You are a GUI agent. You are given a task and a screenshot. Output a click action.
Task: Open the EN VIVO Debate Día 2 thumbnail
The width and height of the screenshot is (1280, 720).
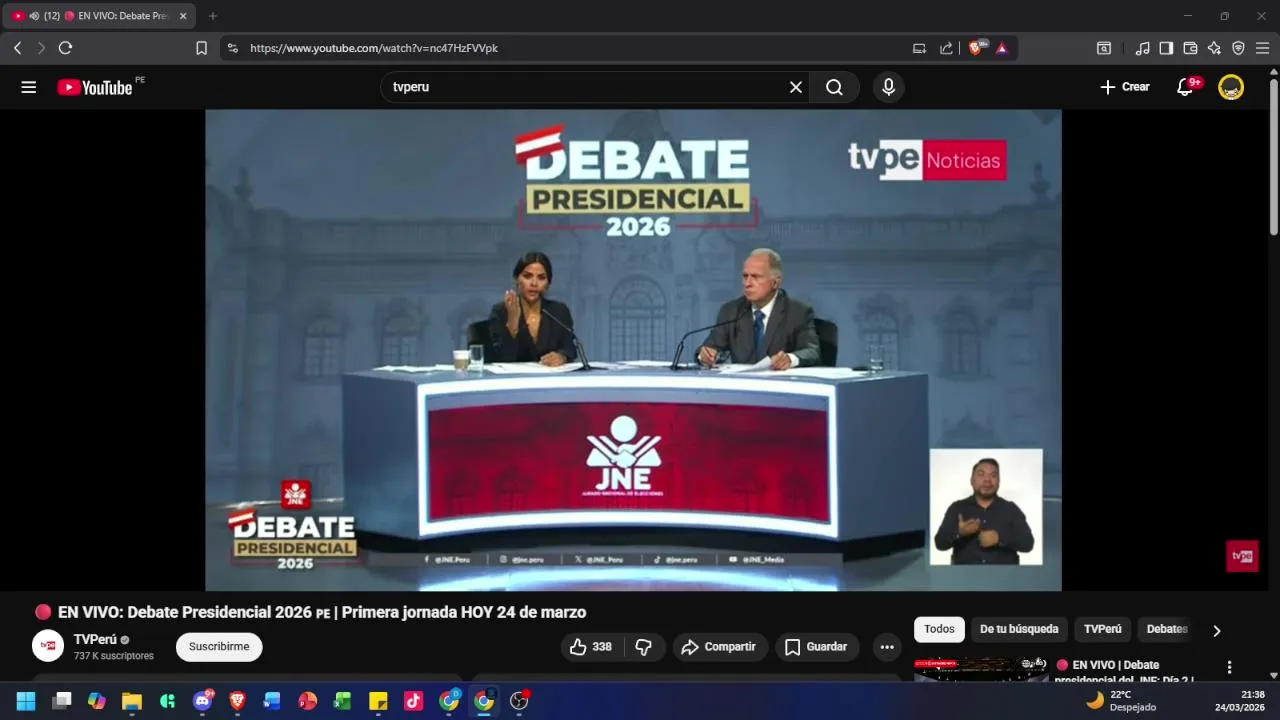pyautogui.click(x=981, y=669)
